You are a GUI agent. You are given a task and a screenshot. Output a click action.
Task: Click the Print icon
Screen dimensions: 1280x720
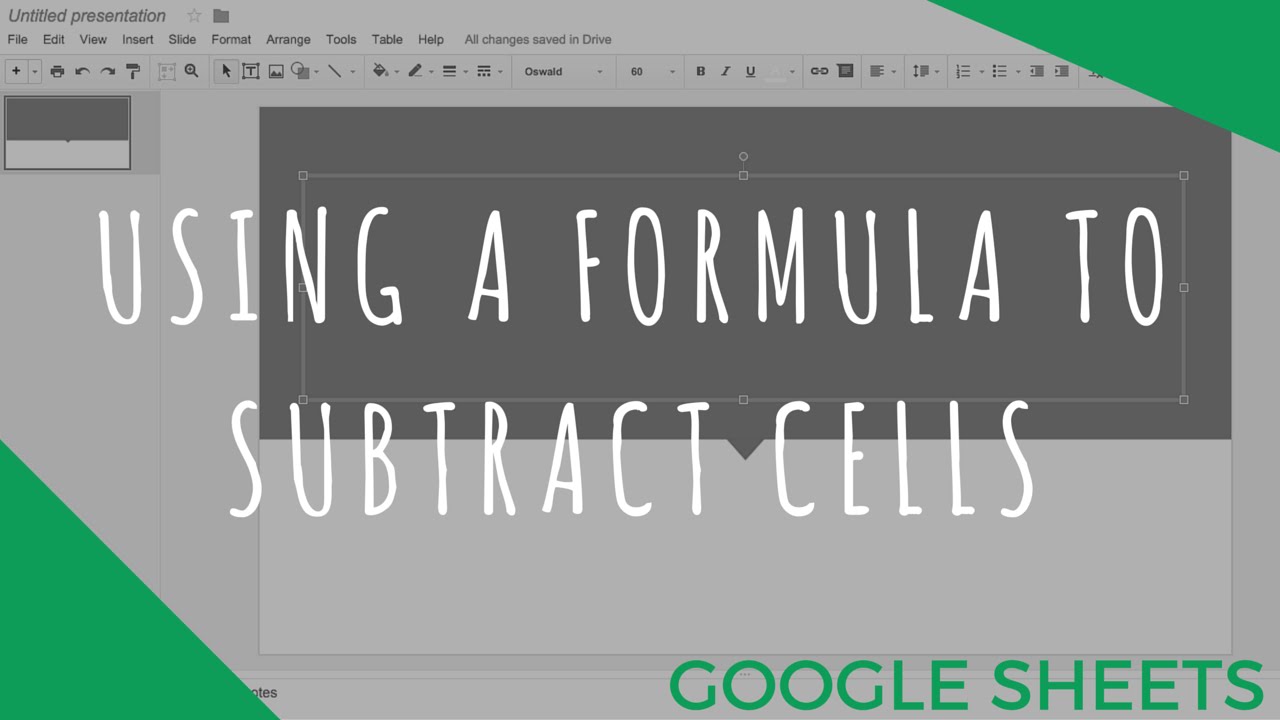[57, 71]
